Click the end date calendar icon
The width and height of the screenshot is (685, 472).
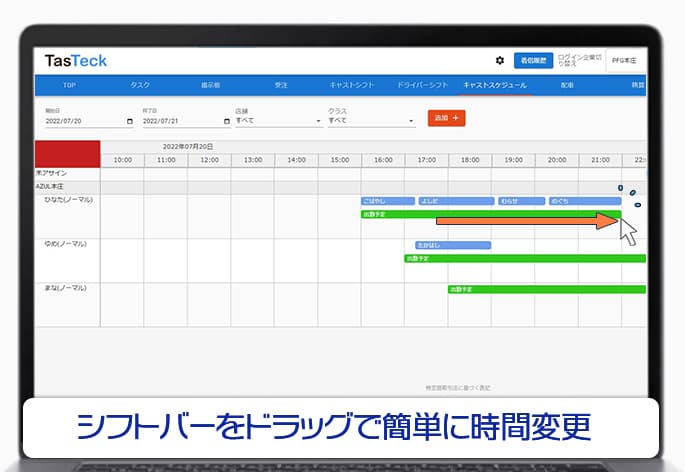227,121
